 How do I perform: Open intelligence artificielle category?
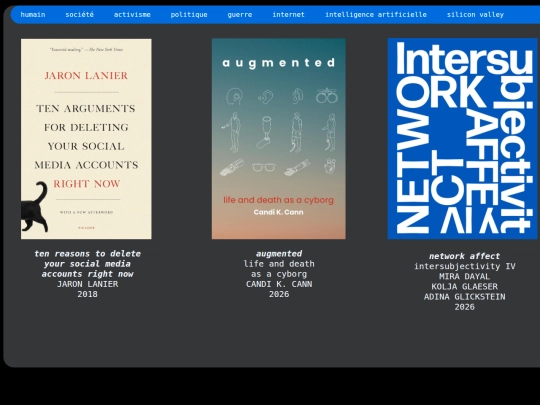pos(376,14)
